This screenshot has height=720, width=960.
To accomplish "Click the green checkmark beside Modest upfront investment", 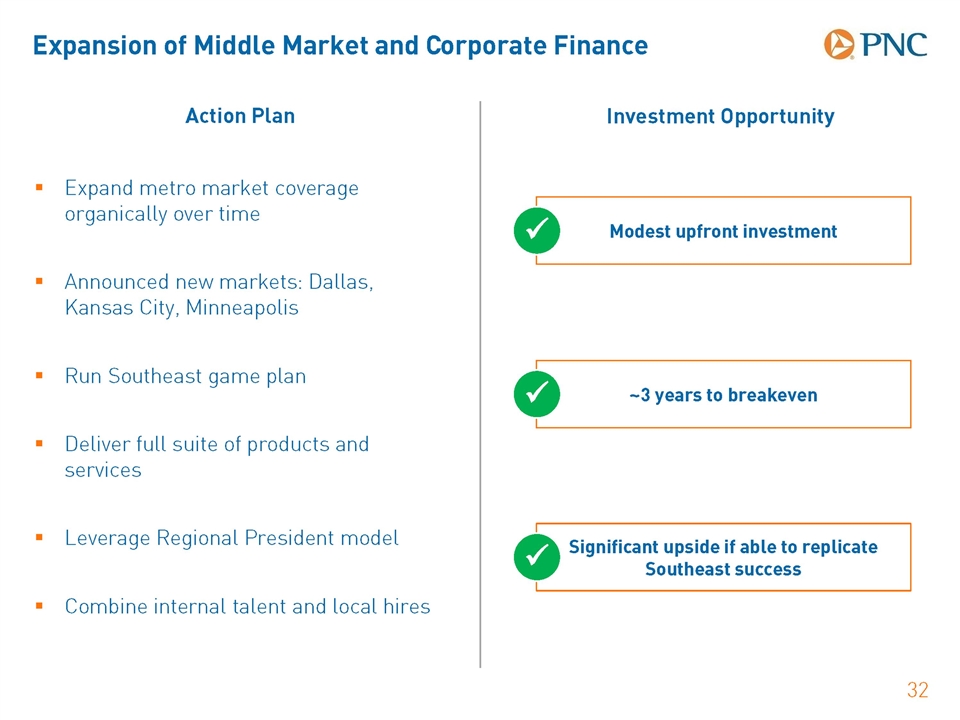I will pyautogui.click(x=537, y=231).
